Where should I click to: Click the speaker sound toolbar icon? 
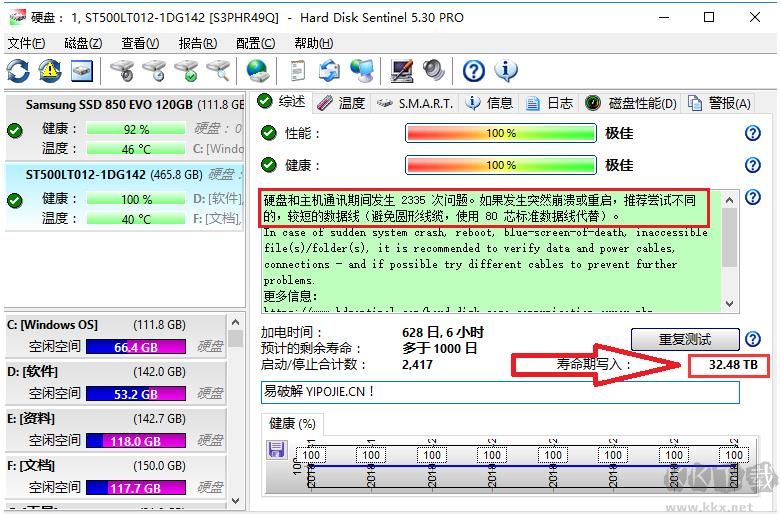coord(434,71)
